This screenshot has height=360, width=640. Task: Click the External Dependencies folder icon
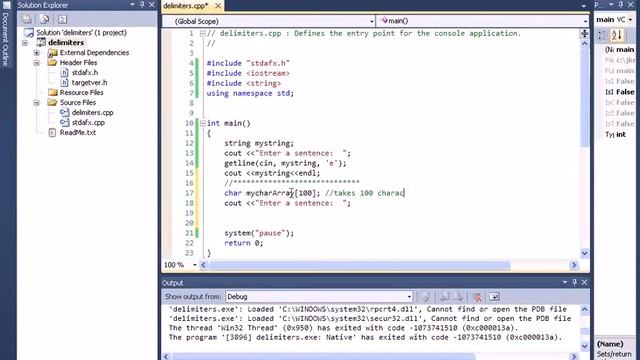click(x=52, y=53)
